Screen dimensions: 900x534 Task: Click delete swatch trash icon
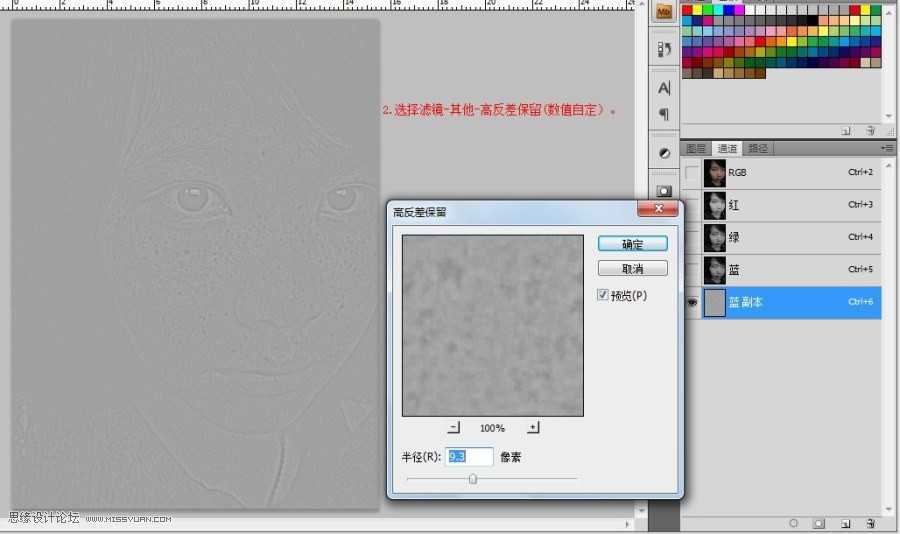(x=871, y=131)
